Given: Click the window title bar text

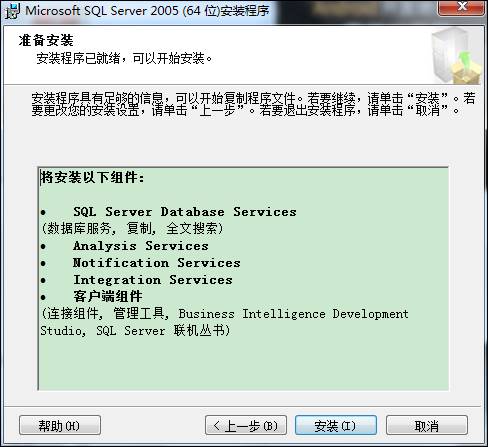Looking at the screenshot, I should point(147,11).
